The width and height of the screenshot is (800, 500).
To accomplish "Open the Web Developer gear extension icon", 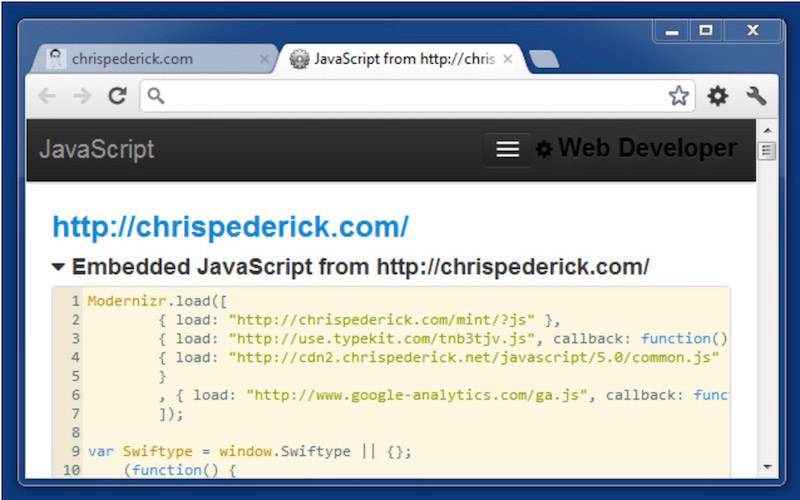I will pos(717,96).
